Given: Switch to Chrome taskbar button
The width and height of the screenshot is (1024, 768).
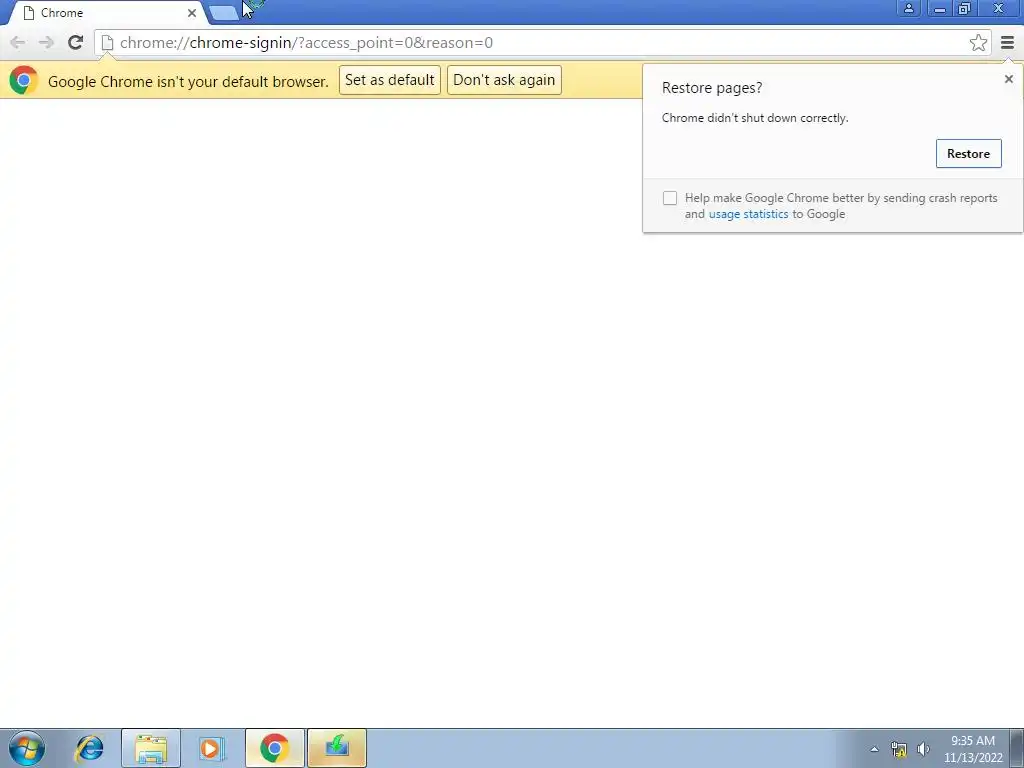Looking at the screenshot, I should pos(275,748).
